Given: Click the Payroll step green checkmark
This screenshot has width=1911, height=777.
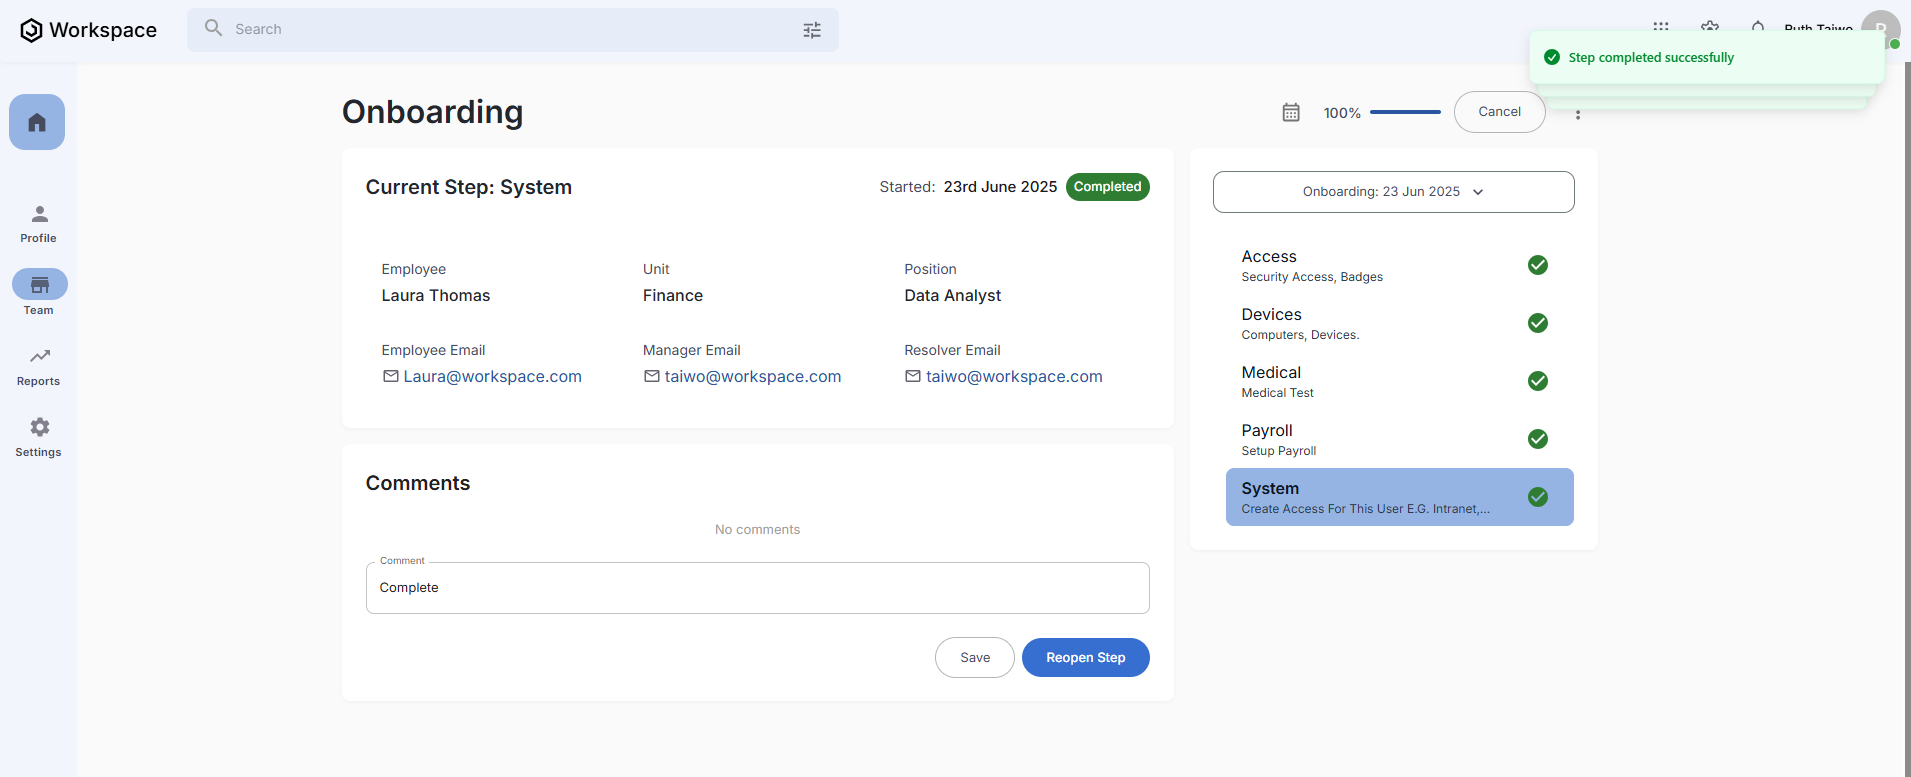Looking at the screenshot, I should (1538, 439).
